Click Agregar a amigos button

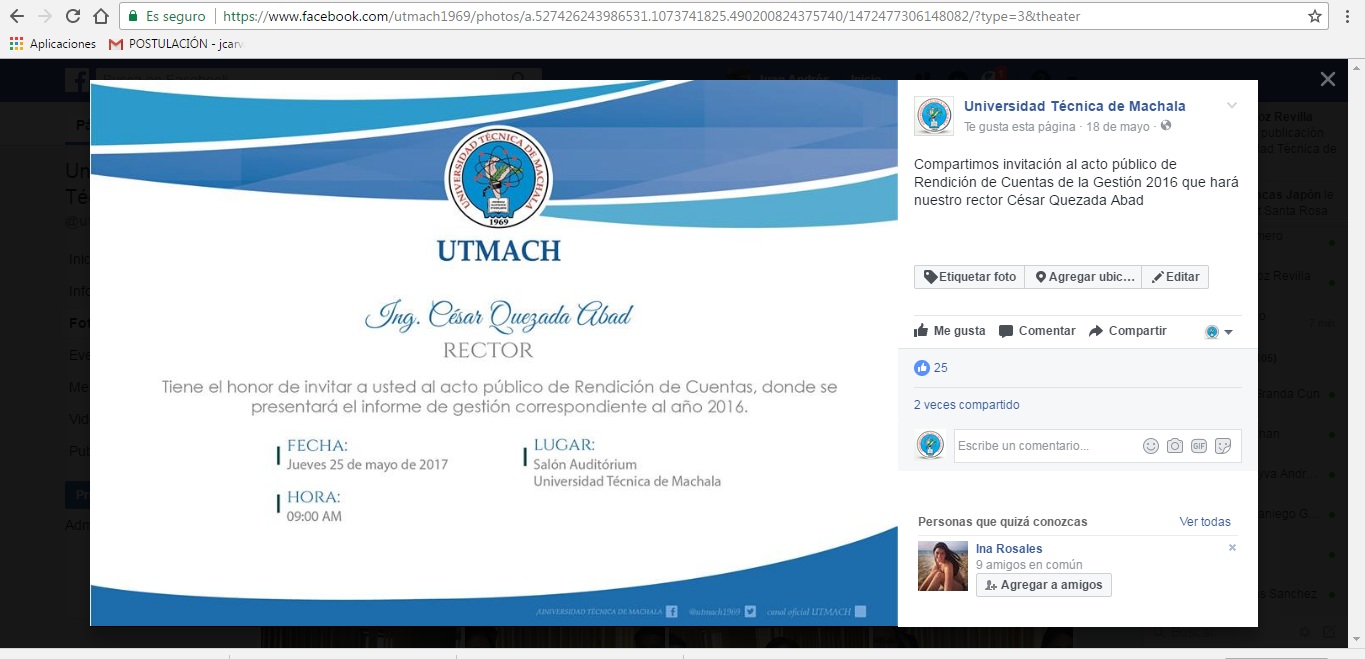(1043, 585)
